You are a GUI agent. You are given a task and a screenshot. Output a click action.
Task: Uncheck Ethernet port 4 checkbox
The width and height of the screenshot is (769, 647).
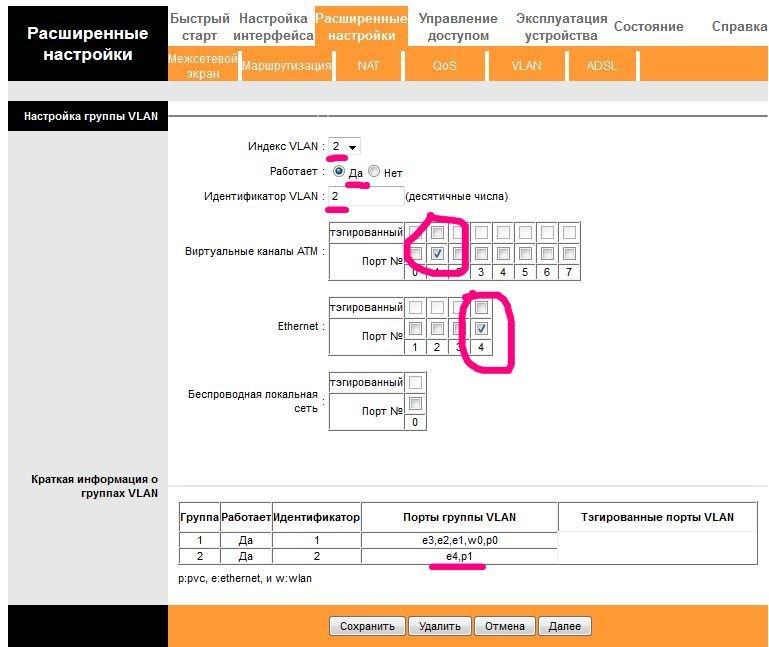click(x=481, y=328)
